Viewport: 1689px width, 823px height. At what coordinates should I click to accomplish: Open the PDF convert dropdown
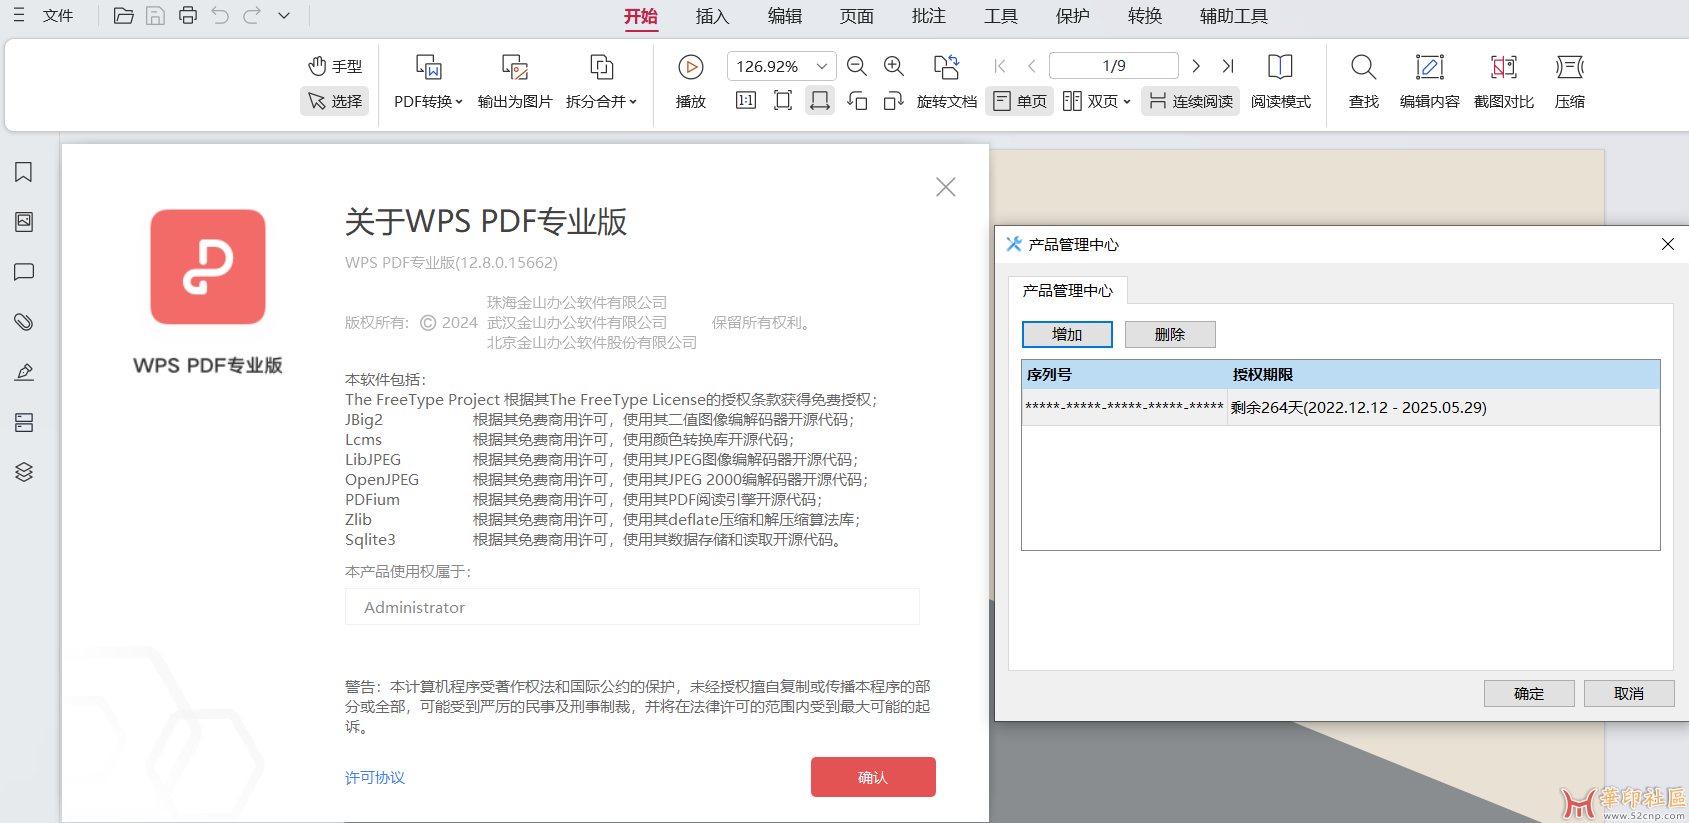click(428, 101)
